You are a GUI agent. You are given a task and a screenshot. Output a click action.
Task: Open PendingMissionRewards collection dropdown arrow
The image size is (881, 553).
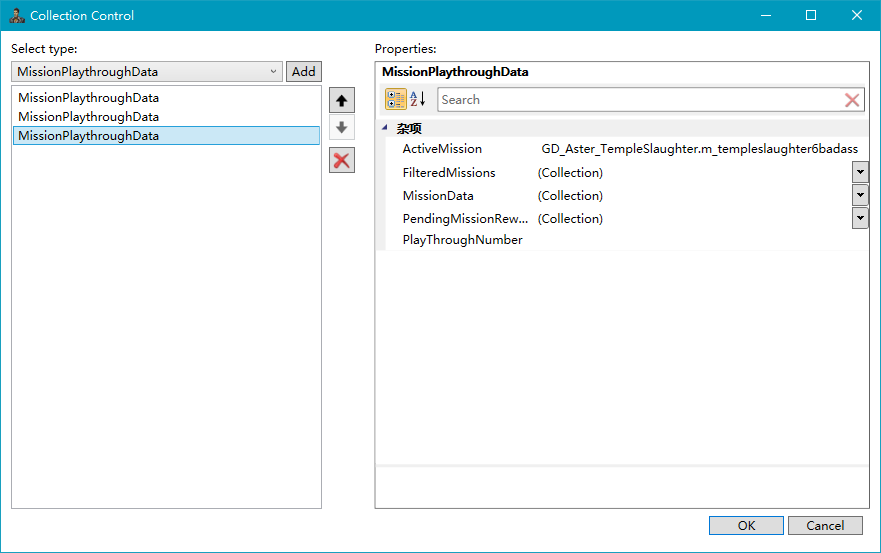(860, 218)
